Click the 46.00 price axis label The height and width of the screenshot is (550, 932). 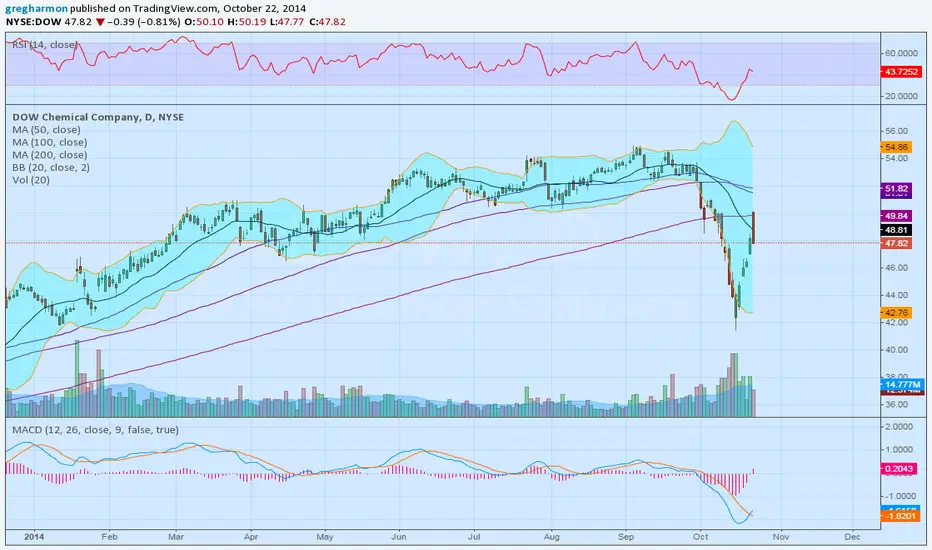tap(896, 268)
